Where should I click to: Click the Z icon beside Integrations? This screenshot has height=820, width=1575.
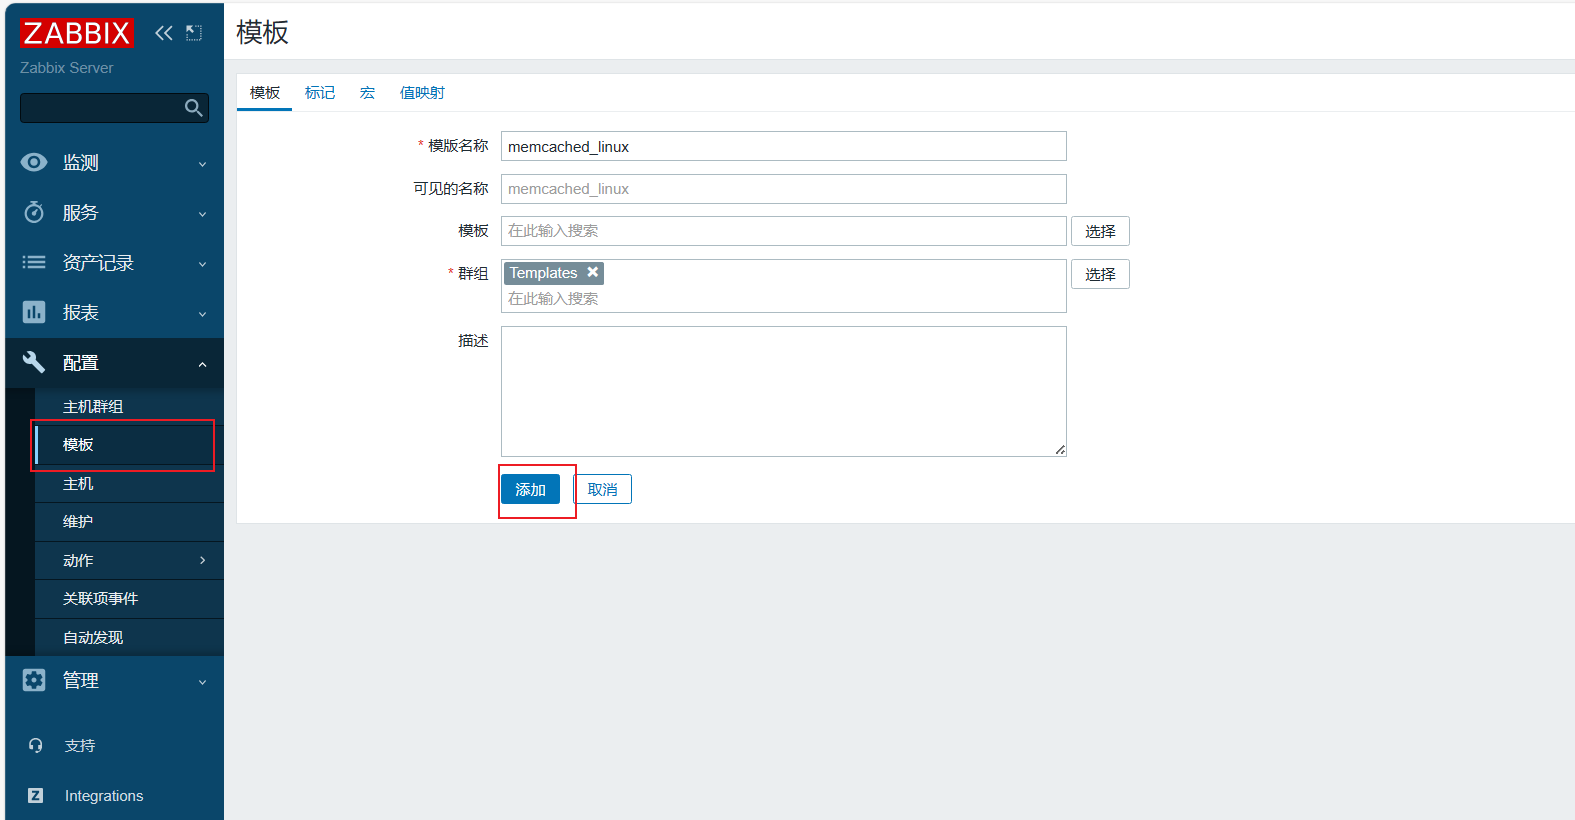[36, 795]
